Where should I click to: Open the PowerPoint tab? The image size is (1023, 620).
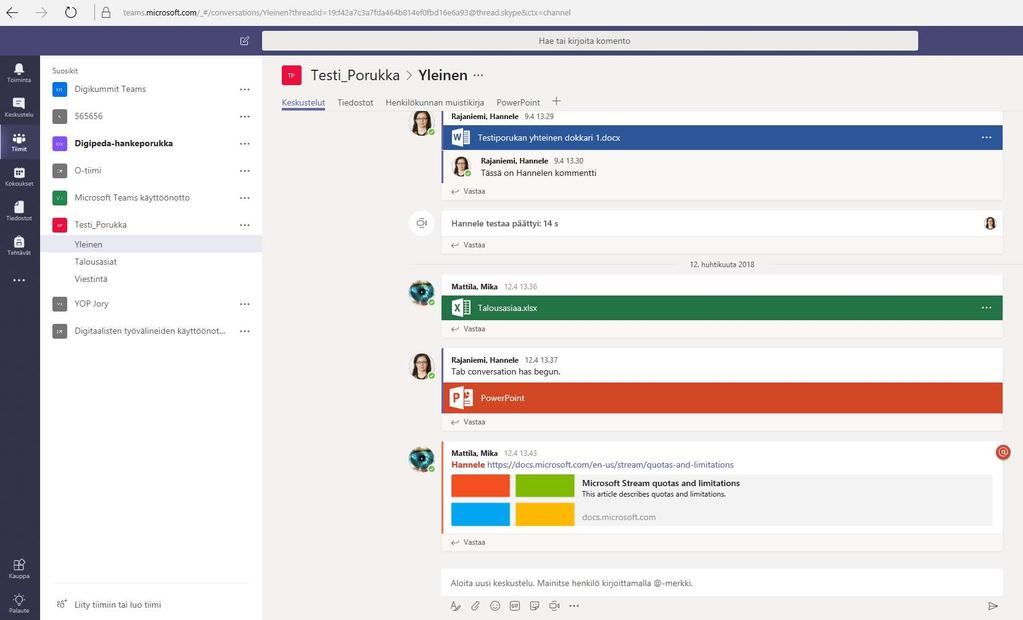click(518, 102)
